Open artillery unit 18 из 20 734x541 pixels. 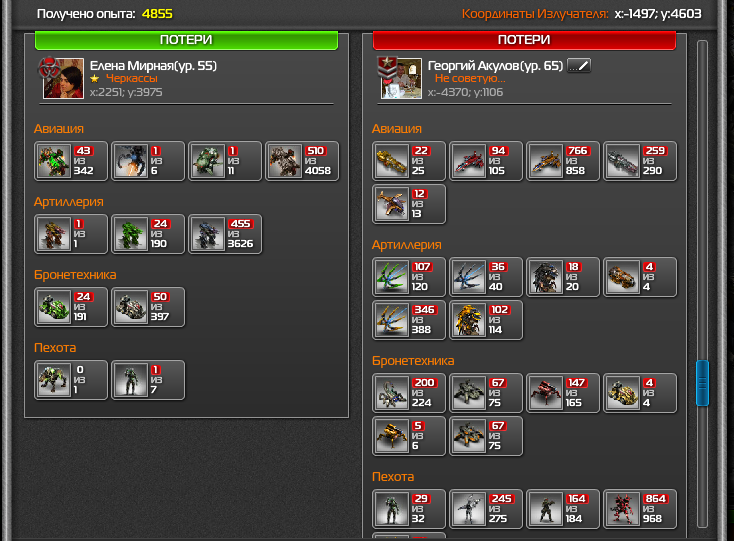563,277
